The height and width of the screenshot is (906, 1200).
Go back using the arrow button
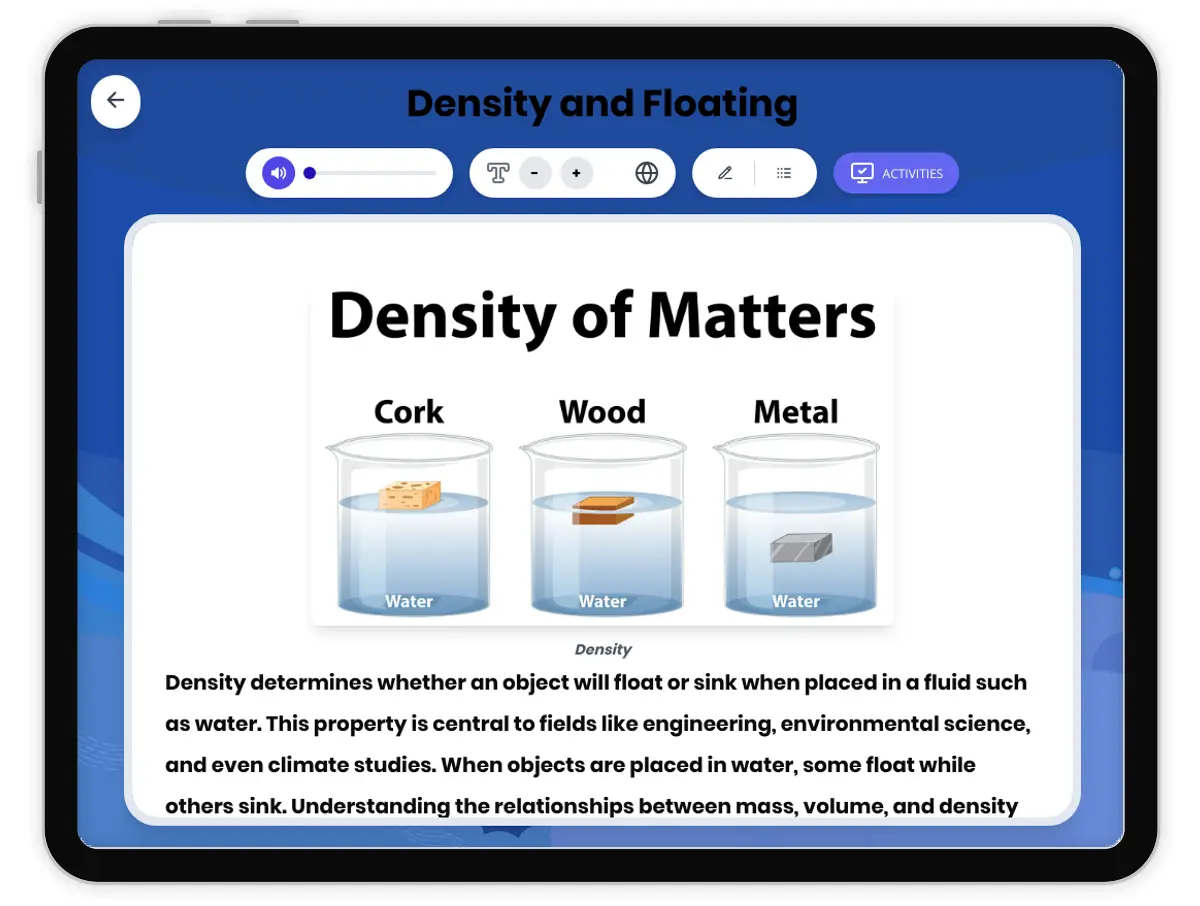[x=116, y=101]
